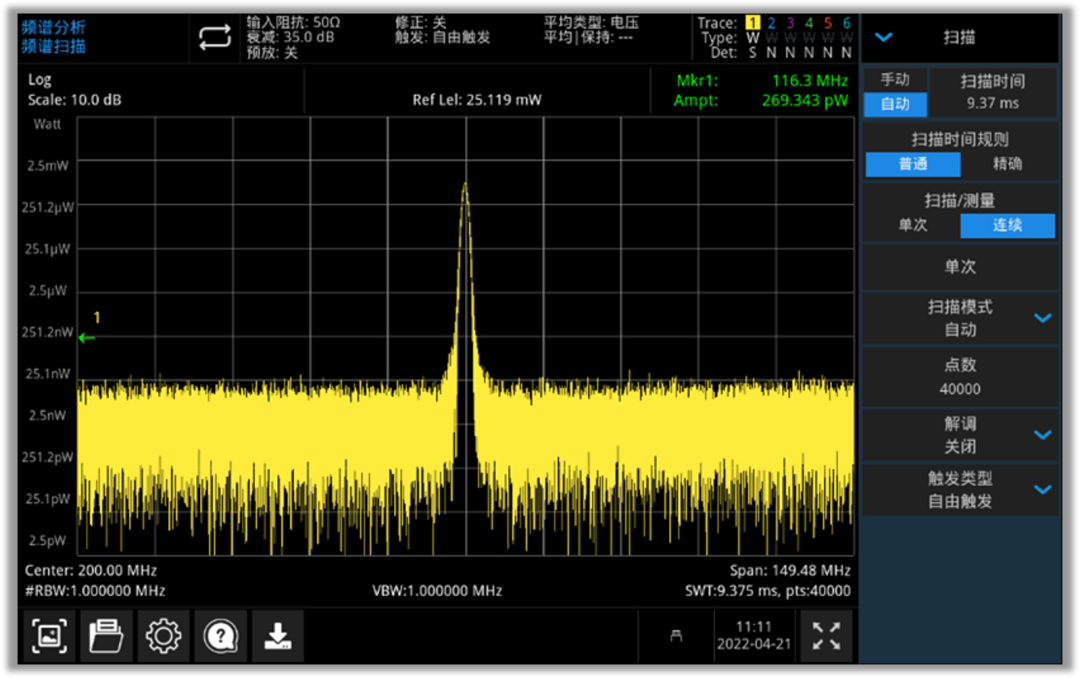
Task: Switch sweep time to manual (手动)
Action: click(895, 80)
